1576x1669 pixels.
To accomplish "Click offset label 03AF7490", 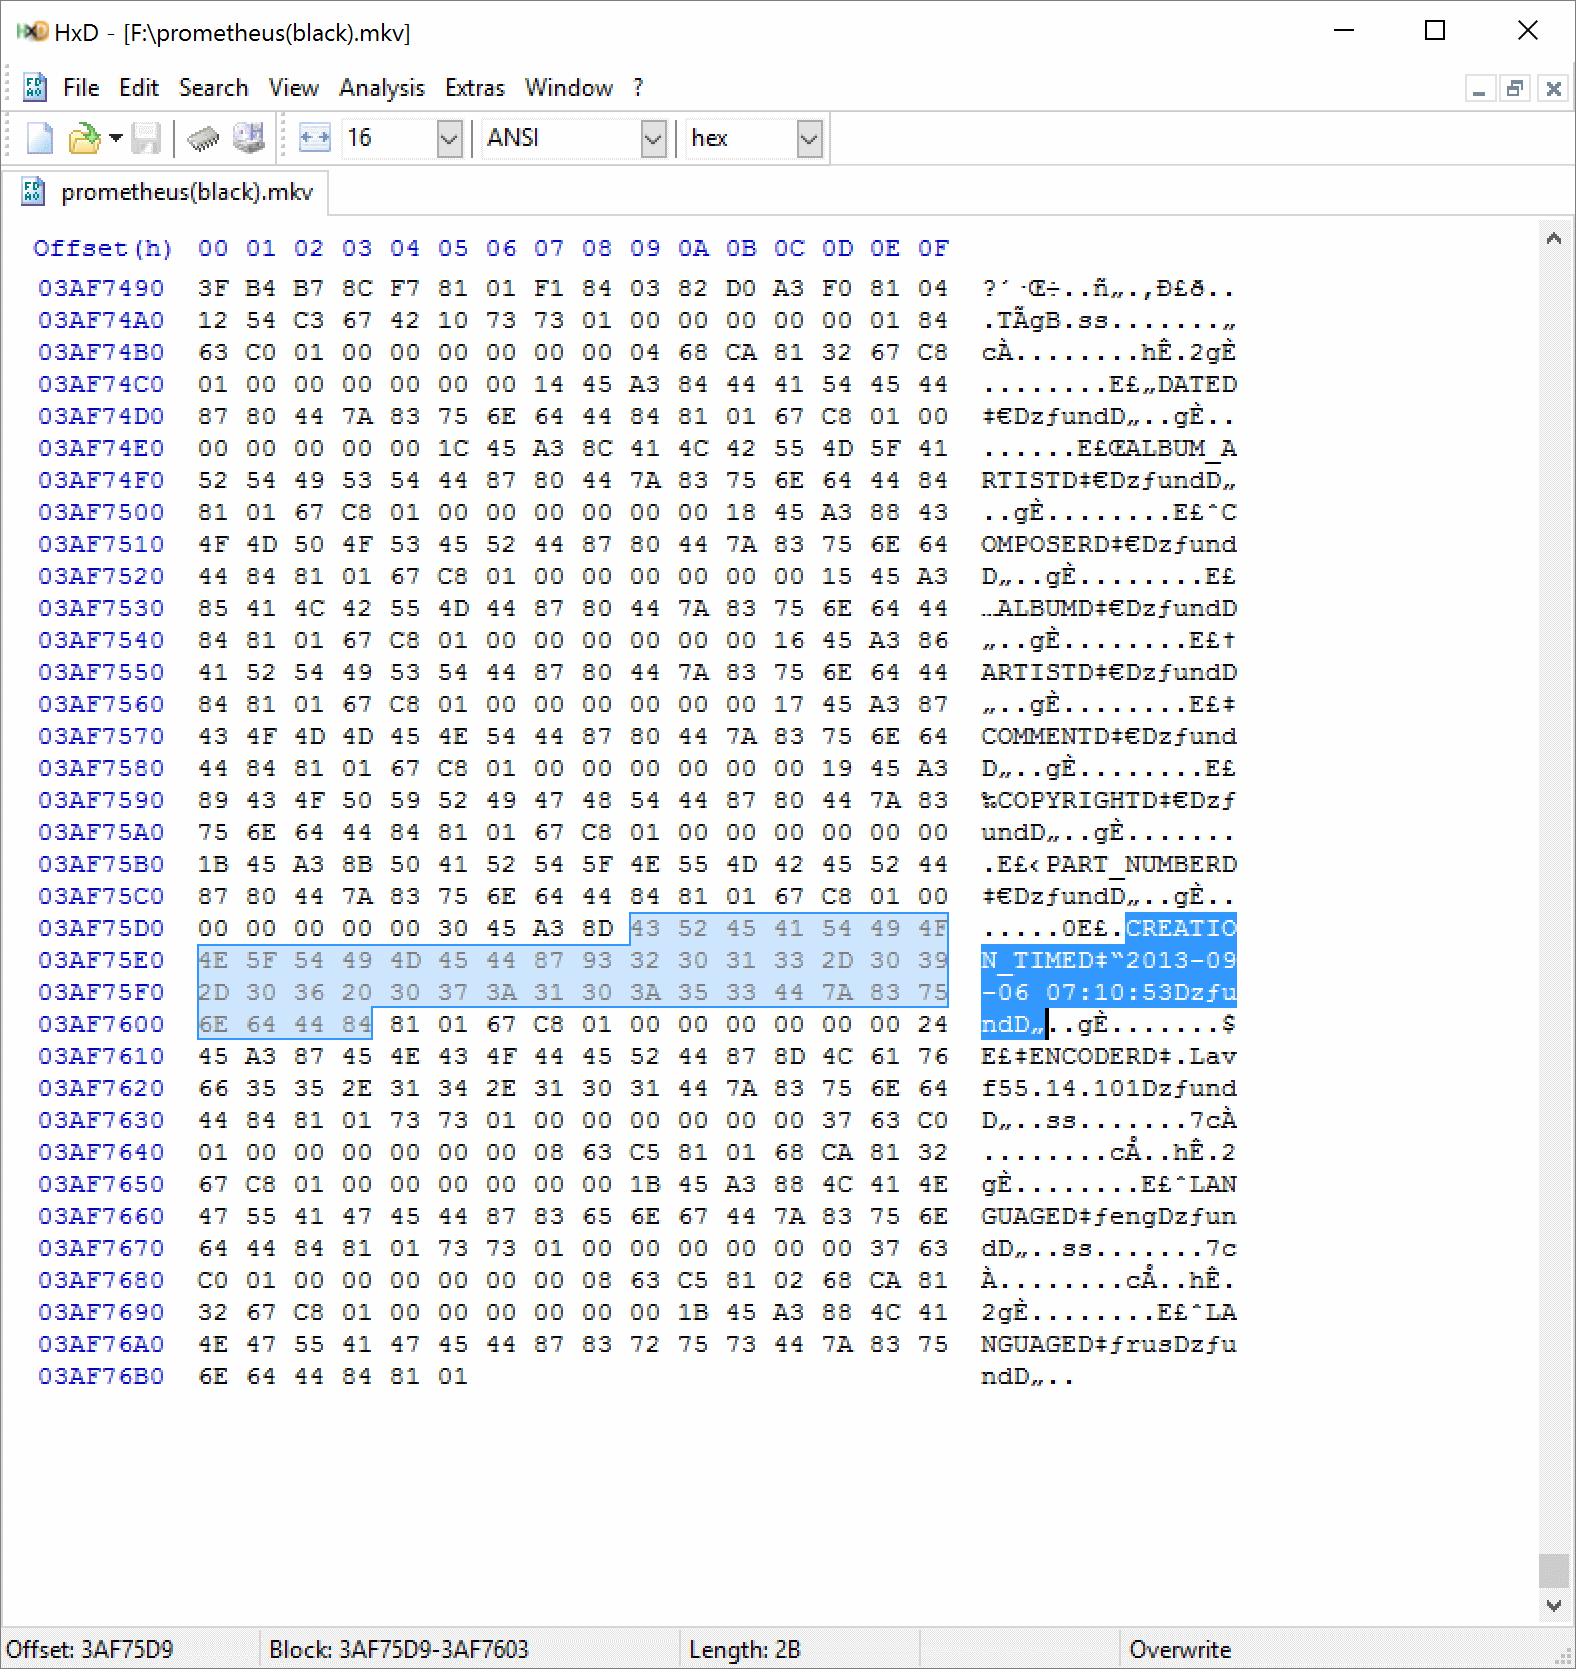I will (x=101, y=288).
